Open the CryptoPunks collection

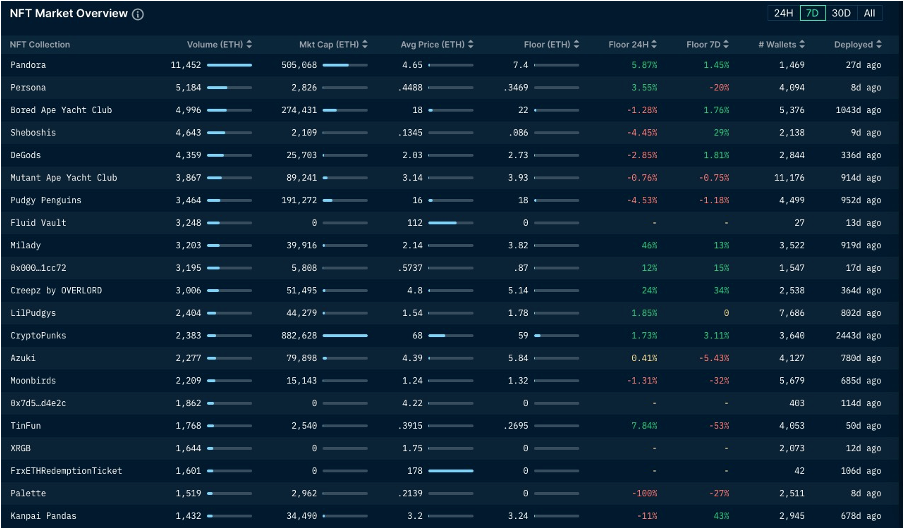[x=38, y=335]
